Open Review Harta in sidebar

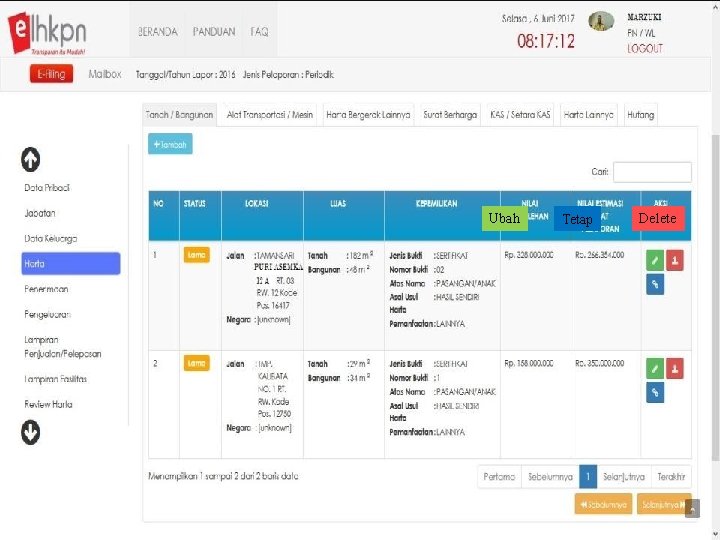[x=48, y=405]
